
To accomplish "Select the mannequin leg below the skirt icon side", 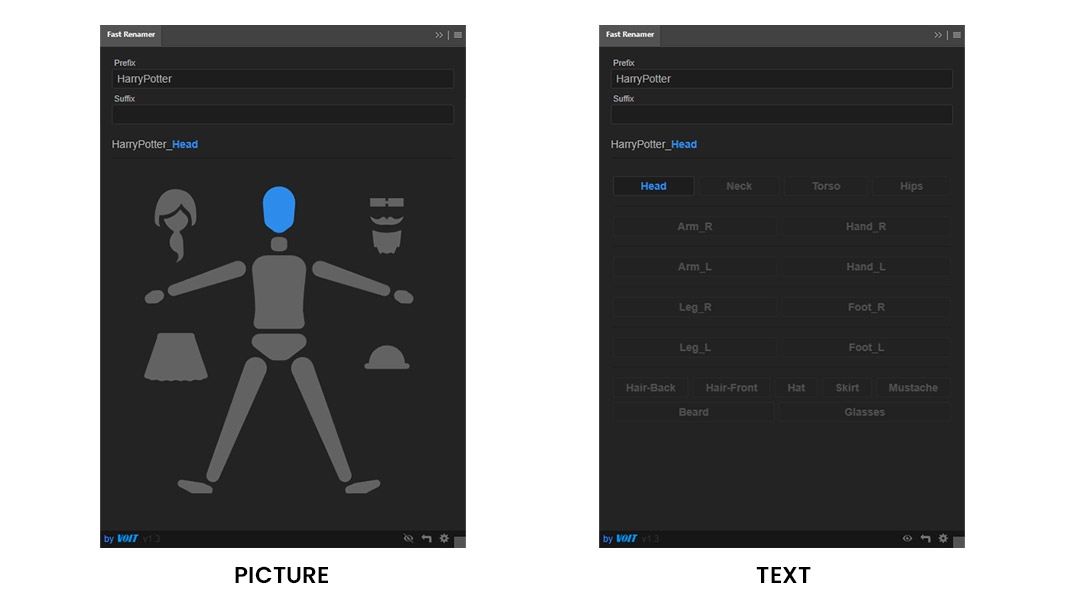I will (x=236, y=419).
